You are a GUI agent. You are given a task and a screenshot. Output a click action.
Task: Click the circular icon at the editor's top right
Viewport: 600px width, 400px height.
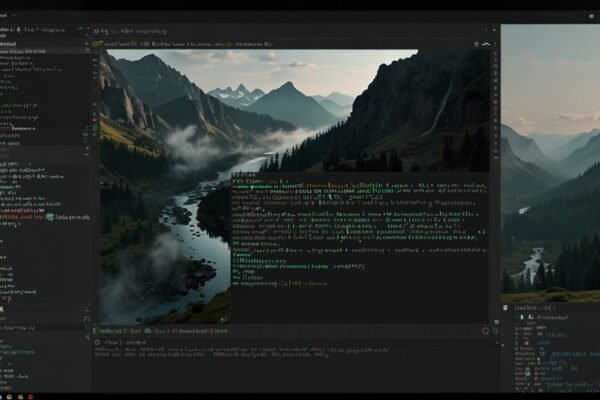(476, 44)
